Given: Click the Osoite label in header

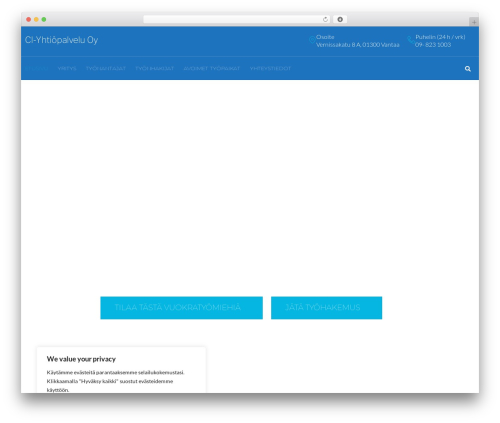Looking at the screenshot, I should click(325, 37).
